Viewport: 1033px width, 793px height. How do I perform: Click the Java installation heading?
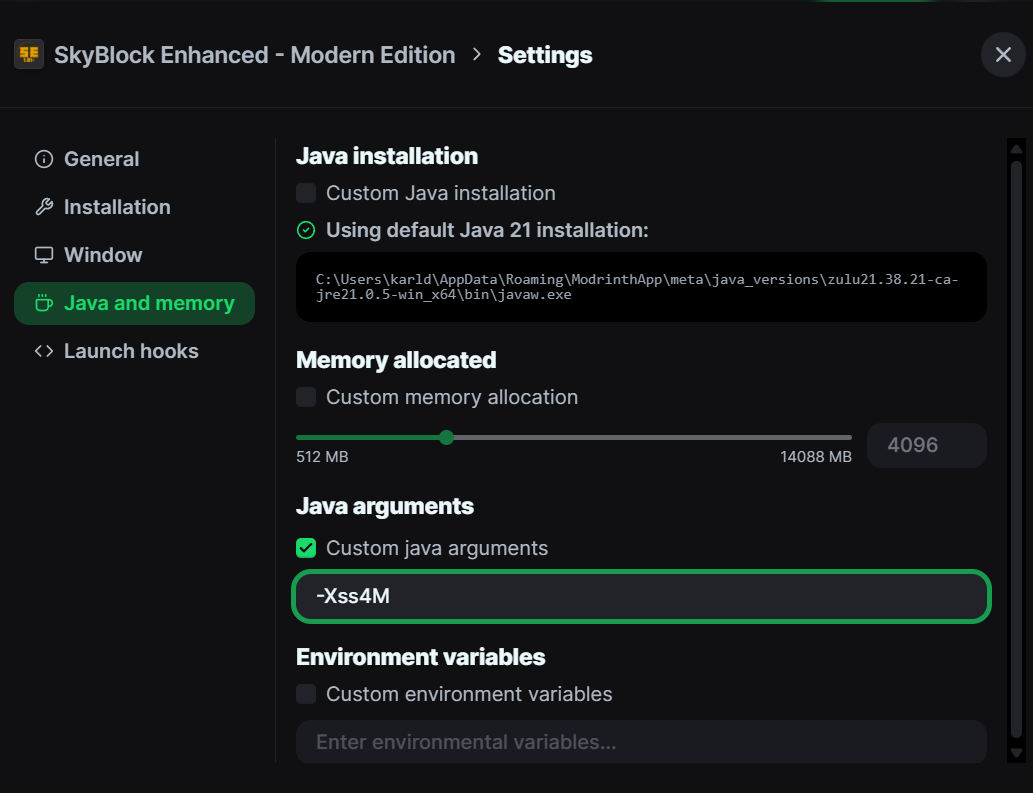tap(387, 156)
